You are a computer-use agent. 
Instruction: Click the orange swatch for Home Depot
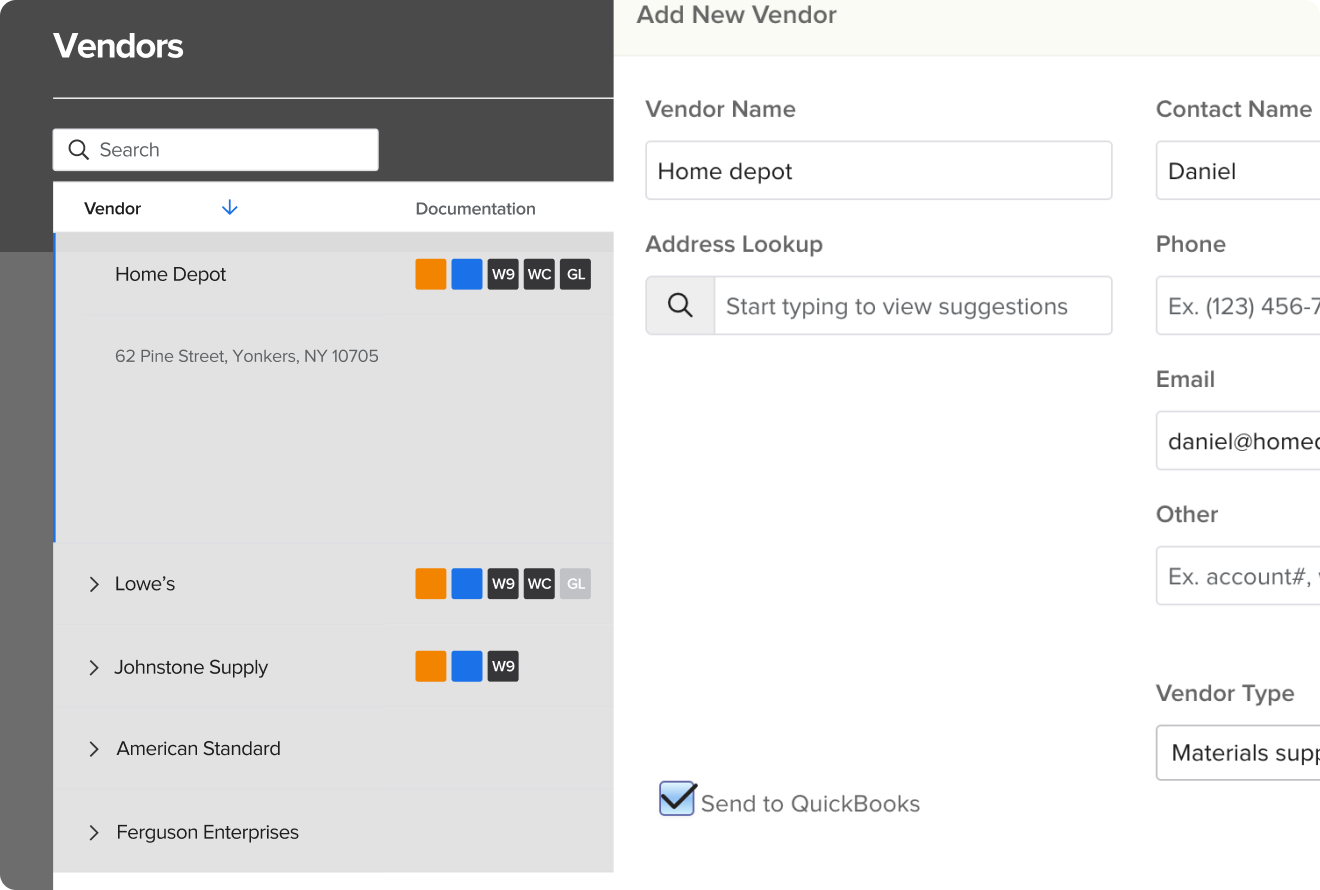click(x=431, y=274)
